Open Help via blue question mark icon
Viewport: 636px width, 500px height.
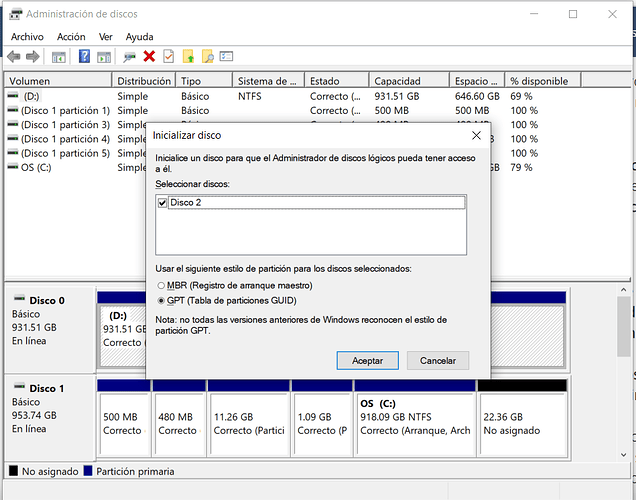tap(84, 56)
